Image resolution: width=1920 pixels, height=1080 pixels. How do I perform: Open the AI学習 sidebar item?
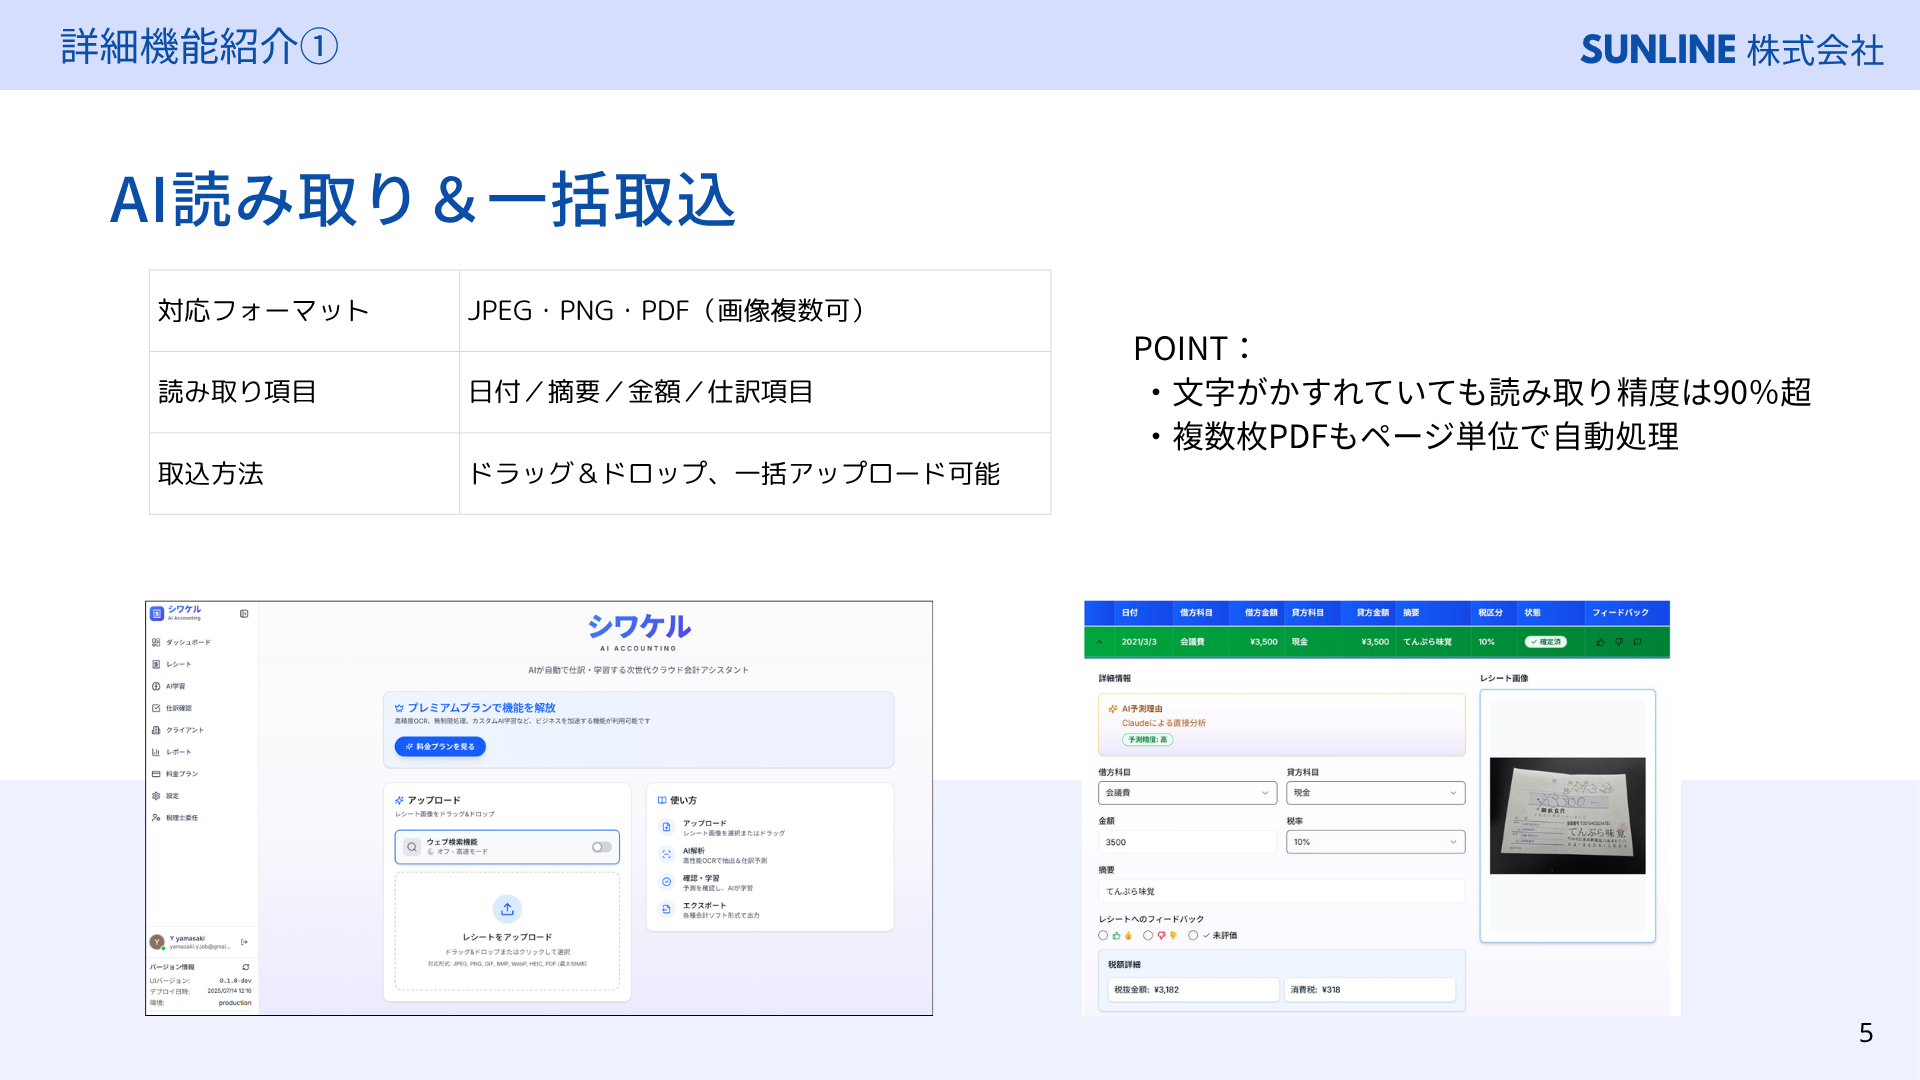[168, 687]
